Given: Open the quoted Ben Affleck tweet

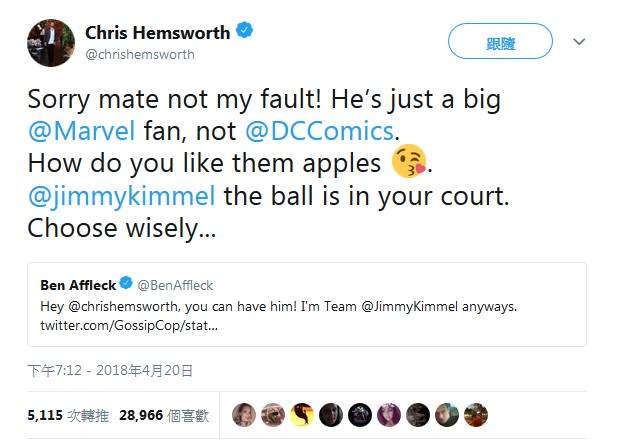Looking at the screenshot, I should [307, 305].
